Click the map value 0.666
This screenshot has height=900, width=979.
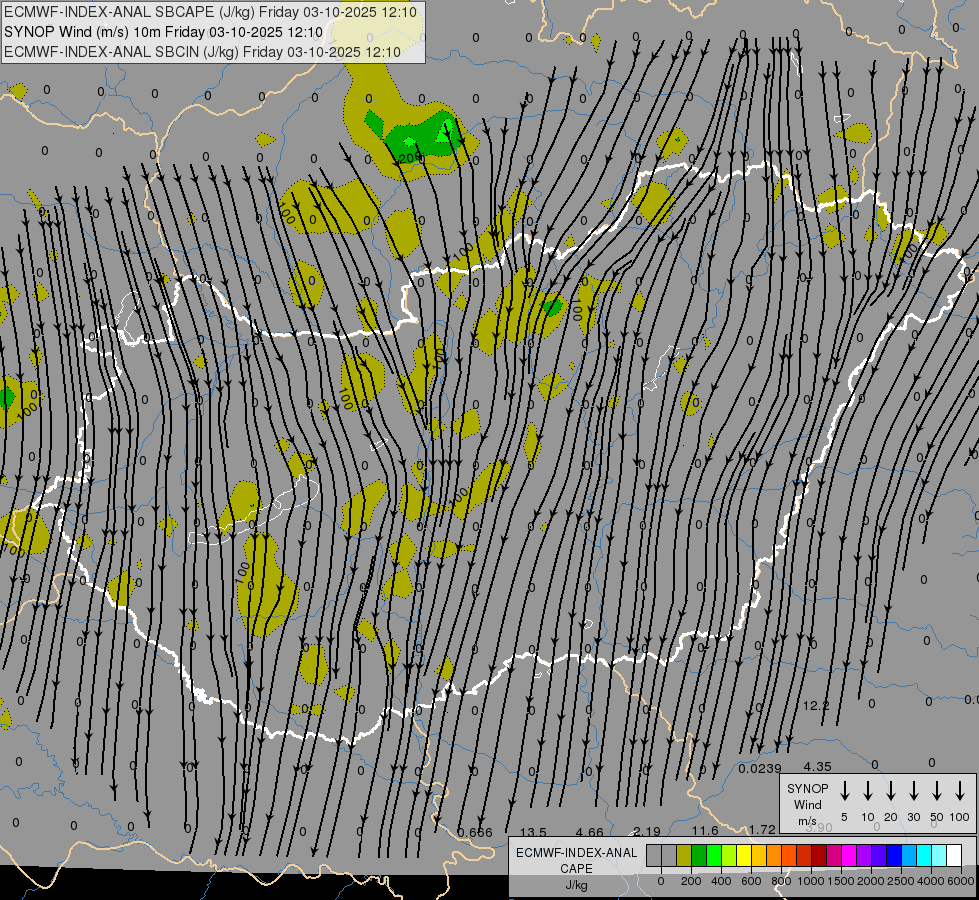475,833
